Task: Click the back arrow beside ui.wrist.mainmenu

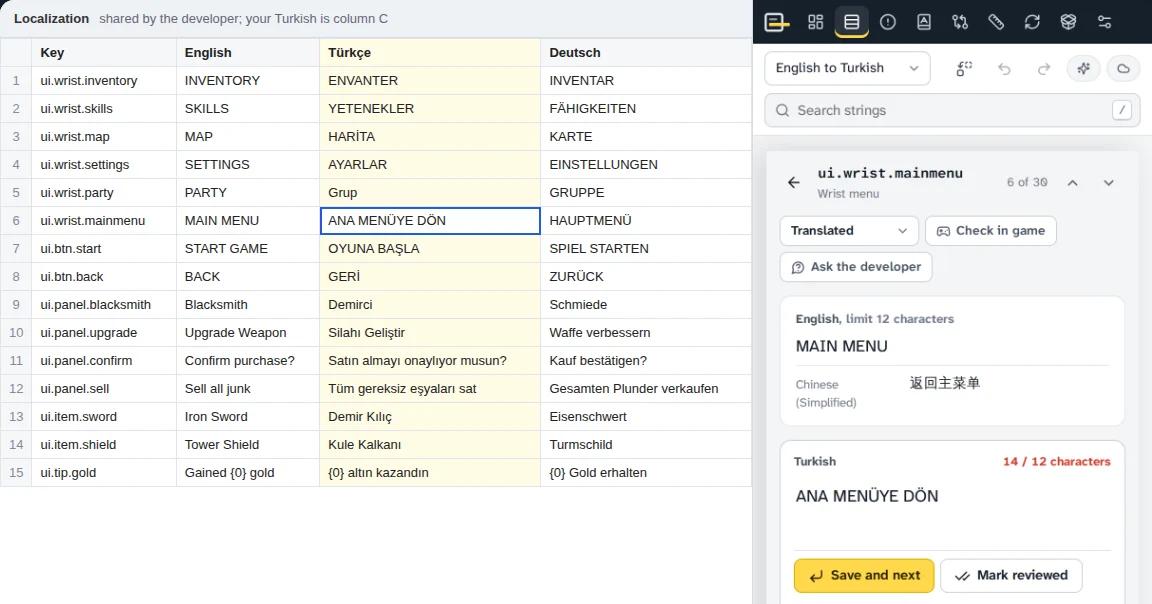Action: click(x=793, y=182)
